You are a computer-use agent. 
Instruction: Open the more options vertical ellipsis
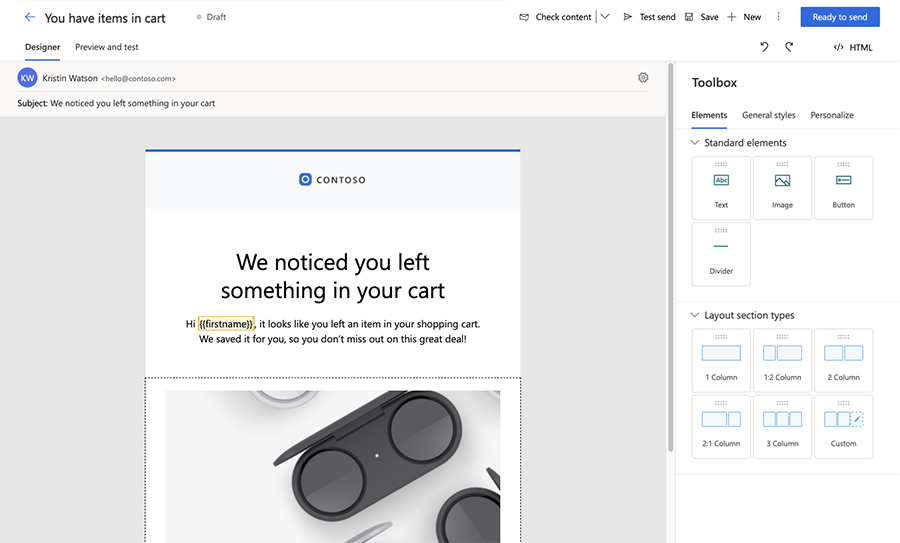tap(778, 17)
